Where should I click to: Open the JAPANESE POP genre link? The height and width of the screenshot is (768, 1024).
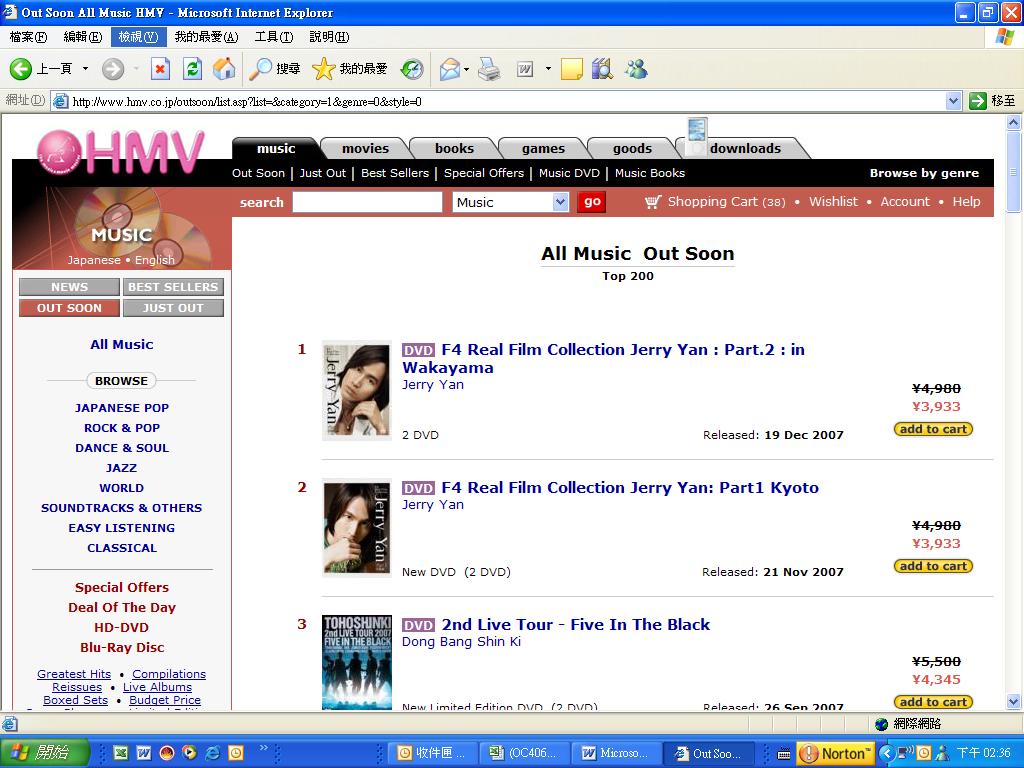click(x=121, y=408)
